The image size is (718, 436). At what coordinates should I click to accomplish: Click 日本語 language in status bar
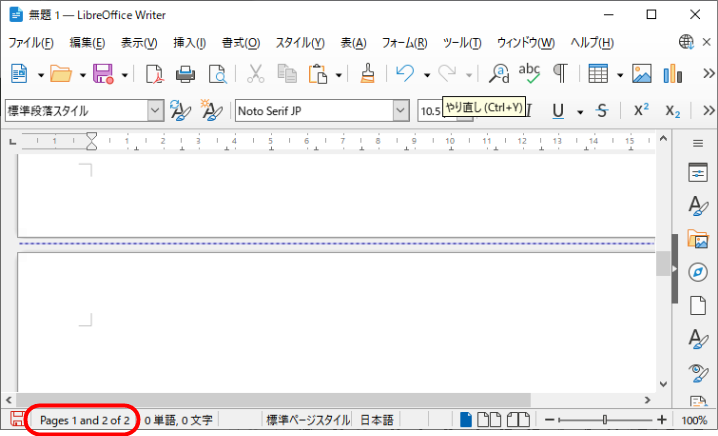(377, 420)
